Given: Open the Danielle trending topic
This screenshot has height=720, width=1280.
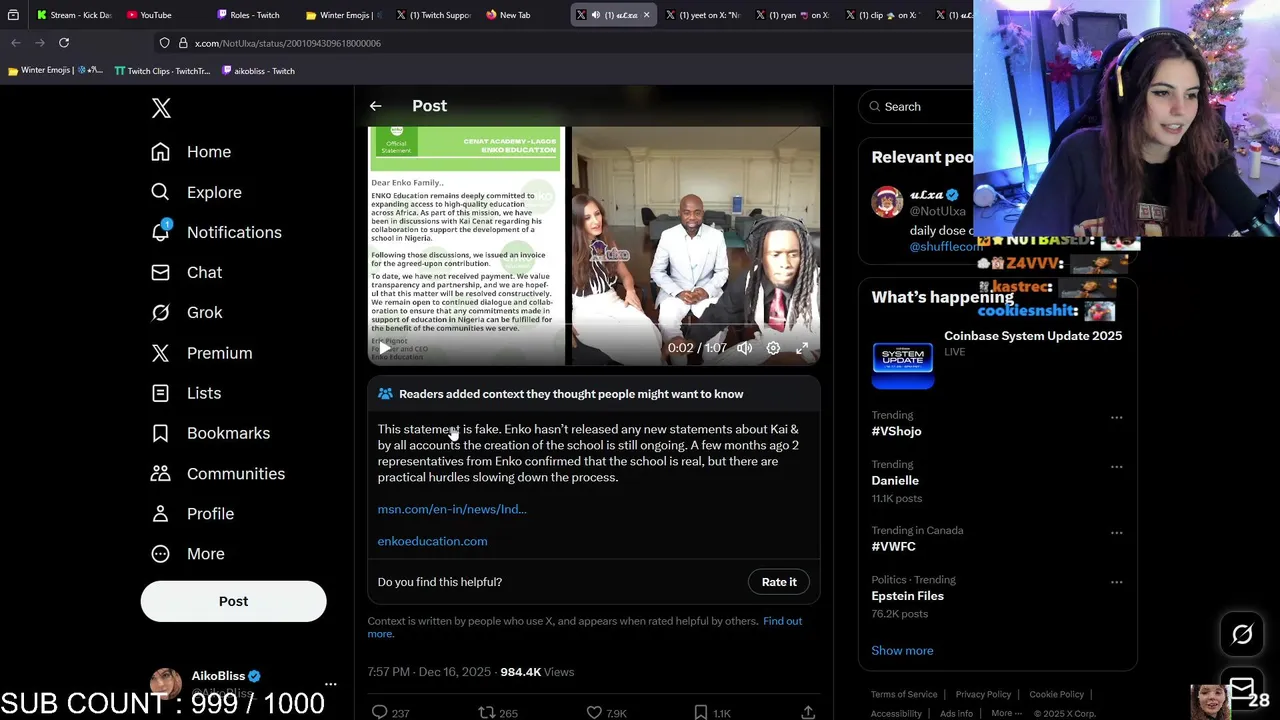Looking at the screenshot, I should click(894, 480).
